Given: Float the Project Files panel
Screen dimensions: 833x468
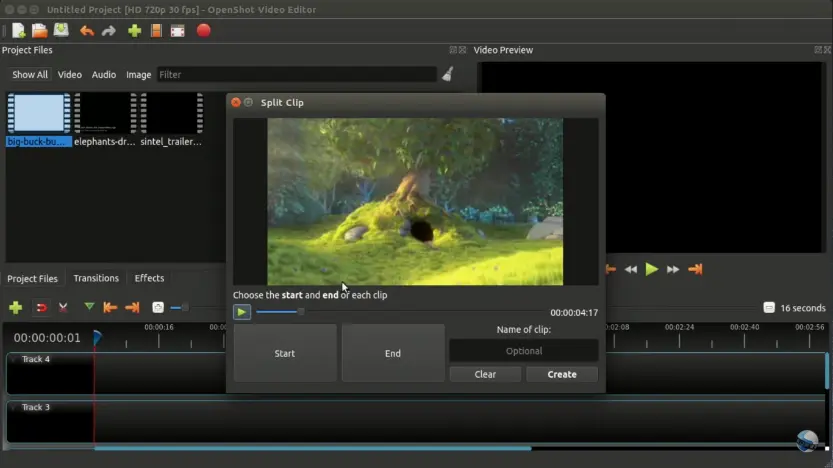Looking at the screenshot, I should coord(453,50).
